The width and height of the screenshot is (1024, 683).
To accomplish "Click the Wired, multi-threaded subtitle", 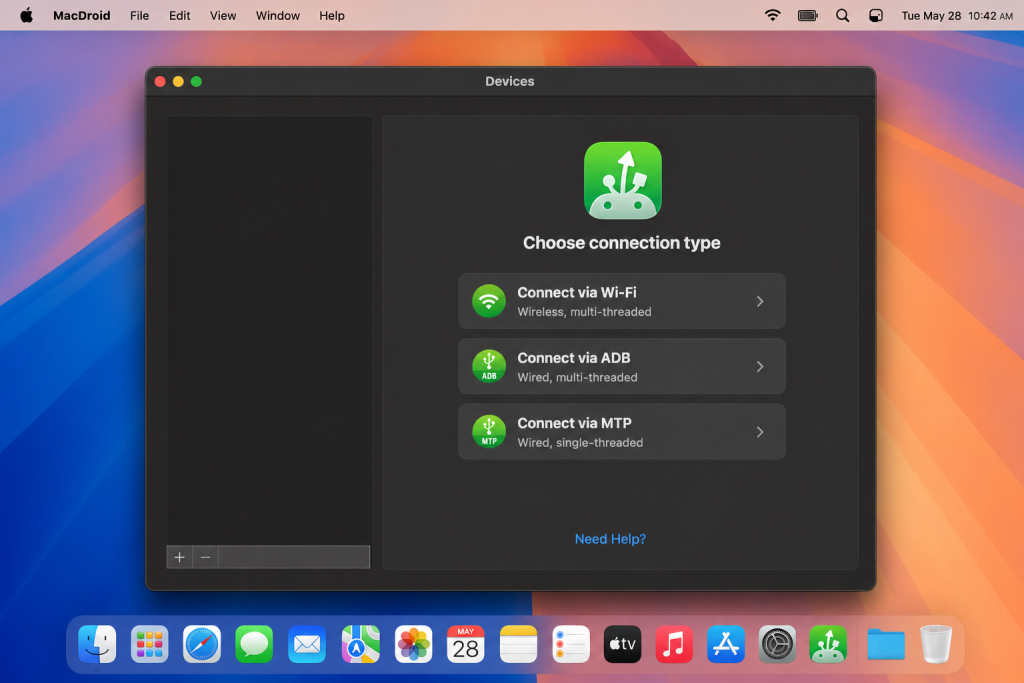I will coord(577,377).
